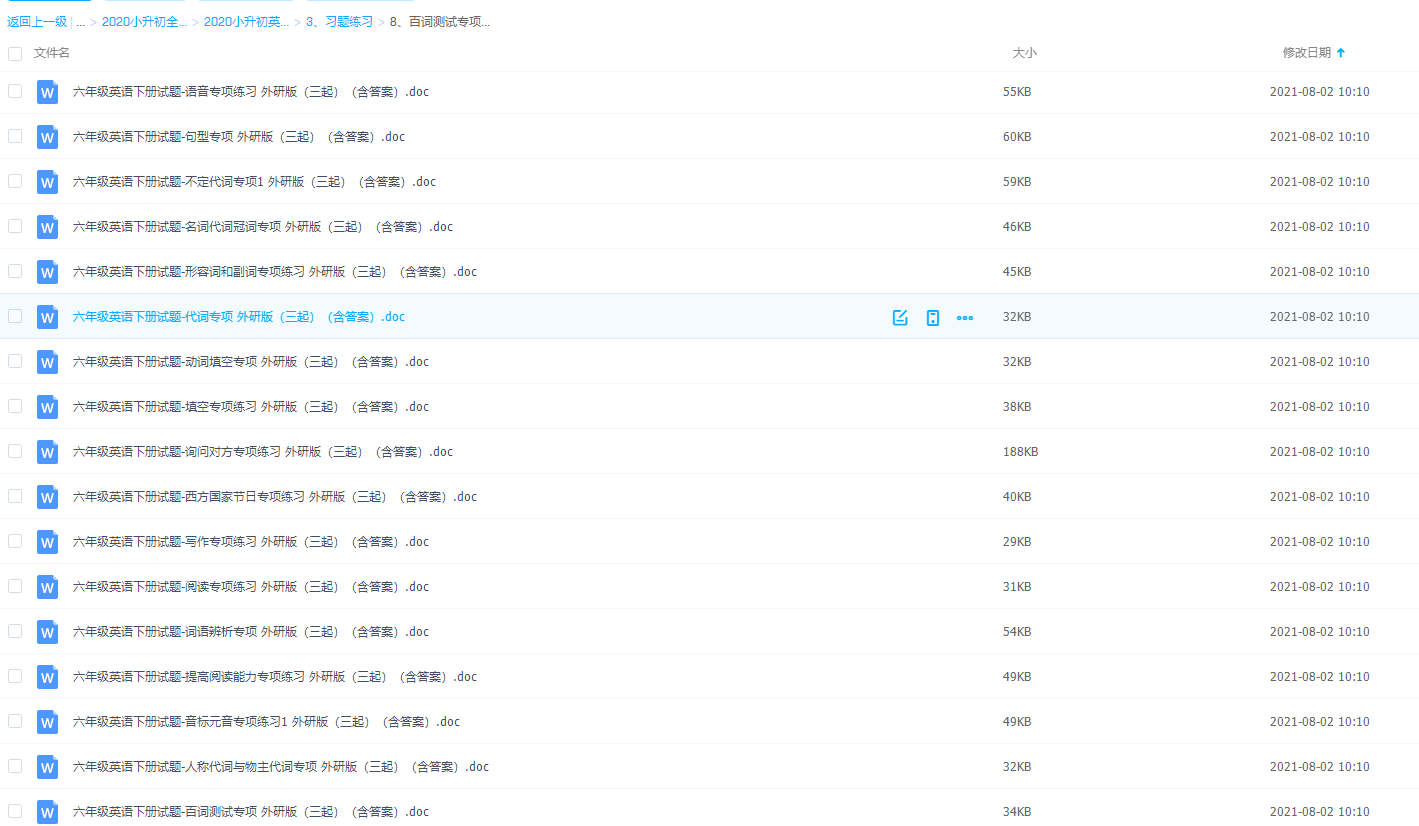Screen dimensions: 1419x826
Task: Tick the checkbox for 不定代词专项1 file
Action: pos(15,181)
